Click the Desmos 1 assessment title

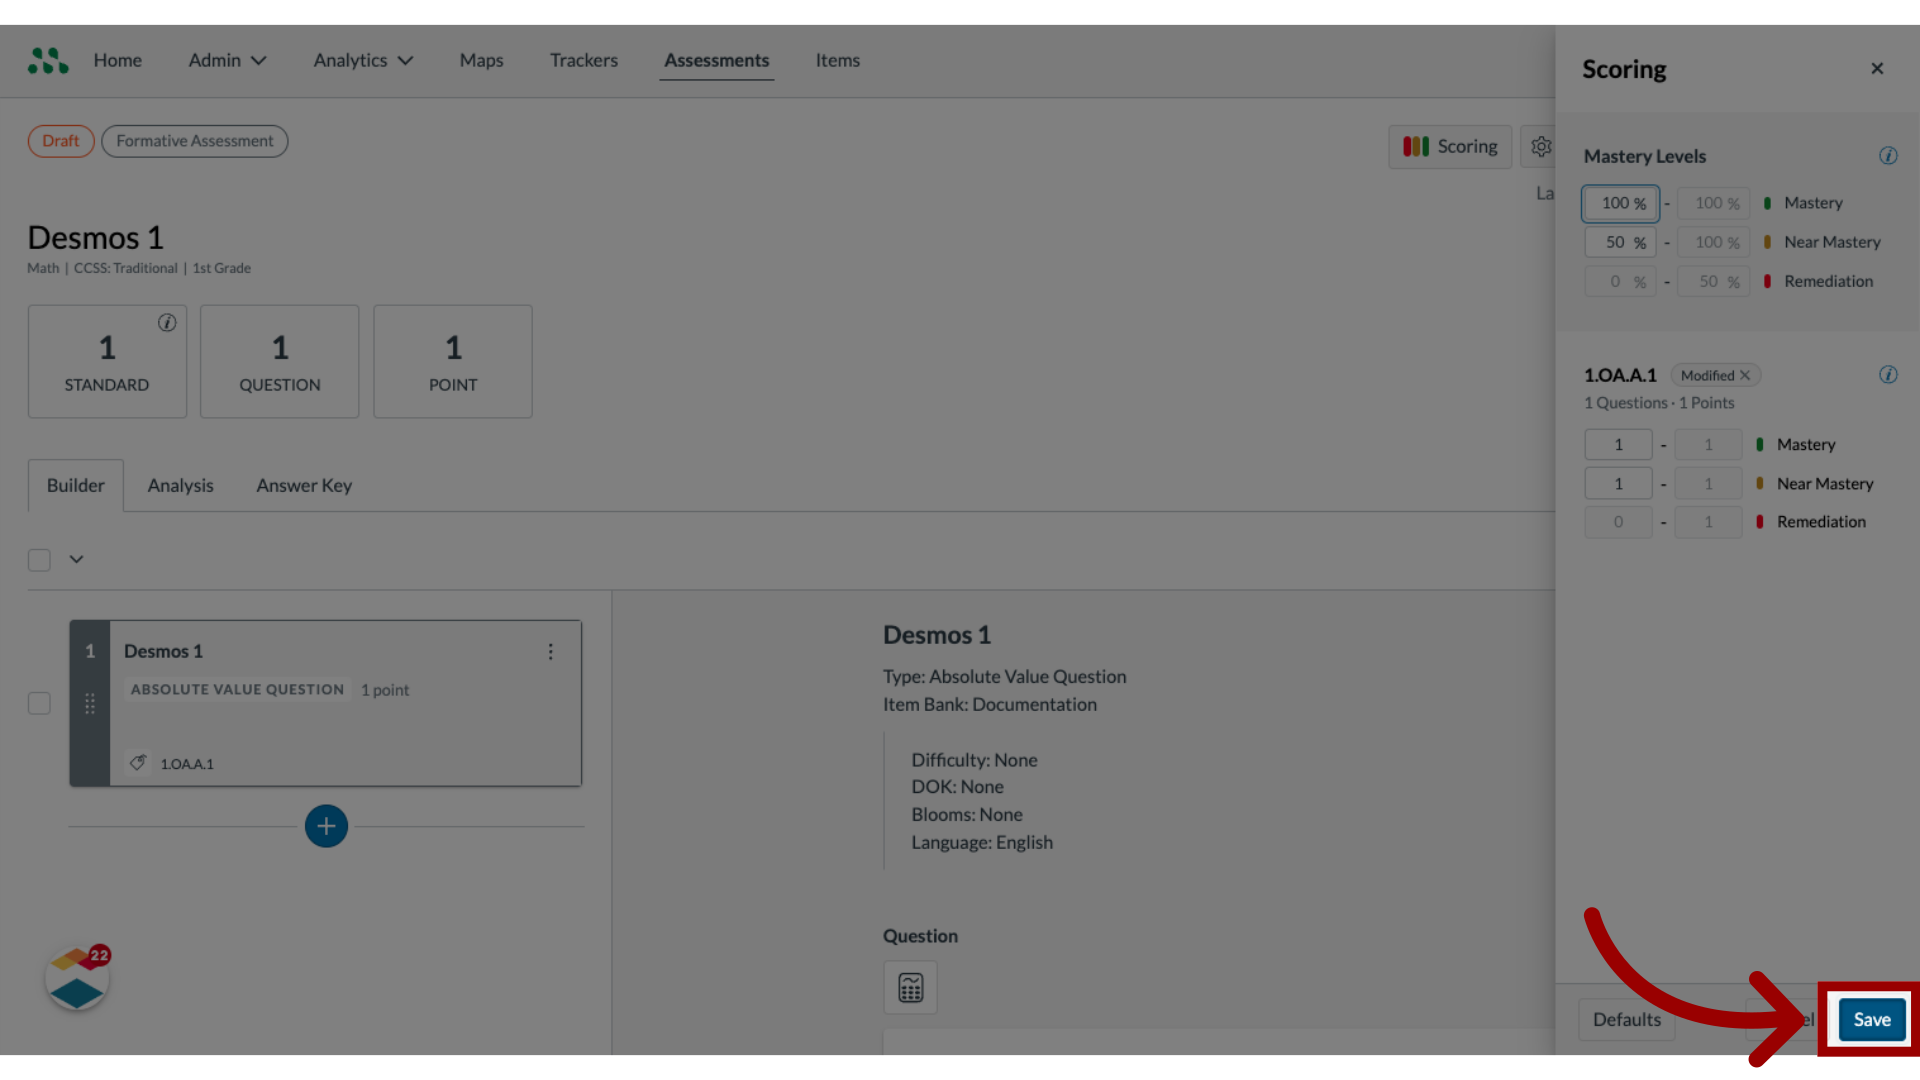(x=95, y=237)
